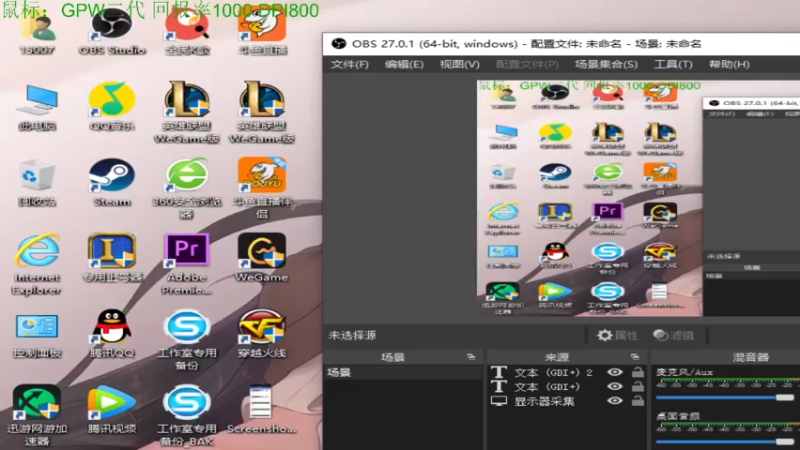The width and height of the screenshot is (800, 450).
Task: Open the 视图(V) menu in OBS
Action: (460, 64)
